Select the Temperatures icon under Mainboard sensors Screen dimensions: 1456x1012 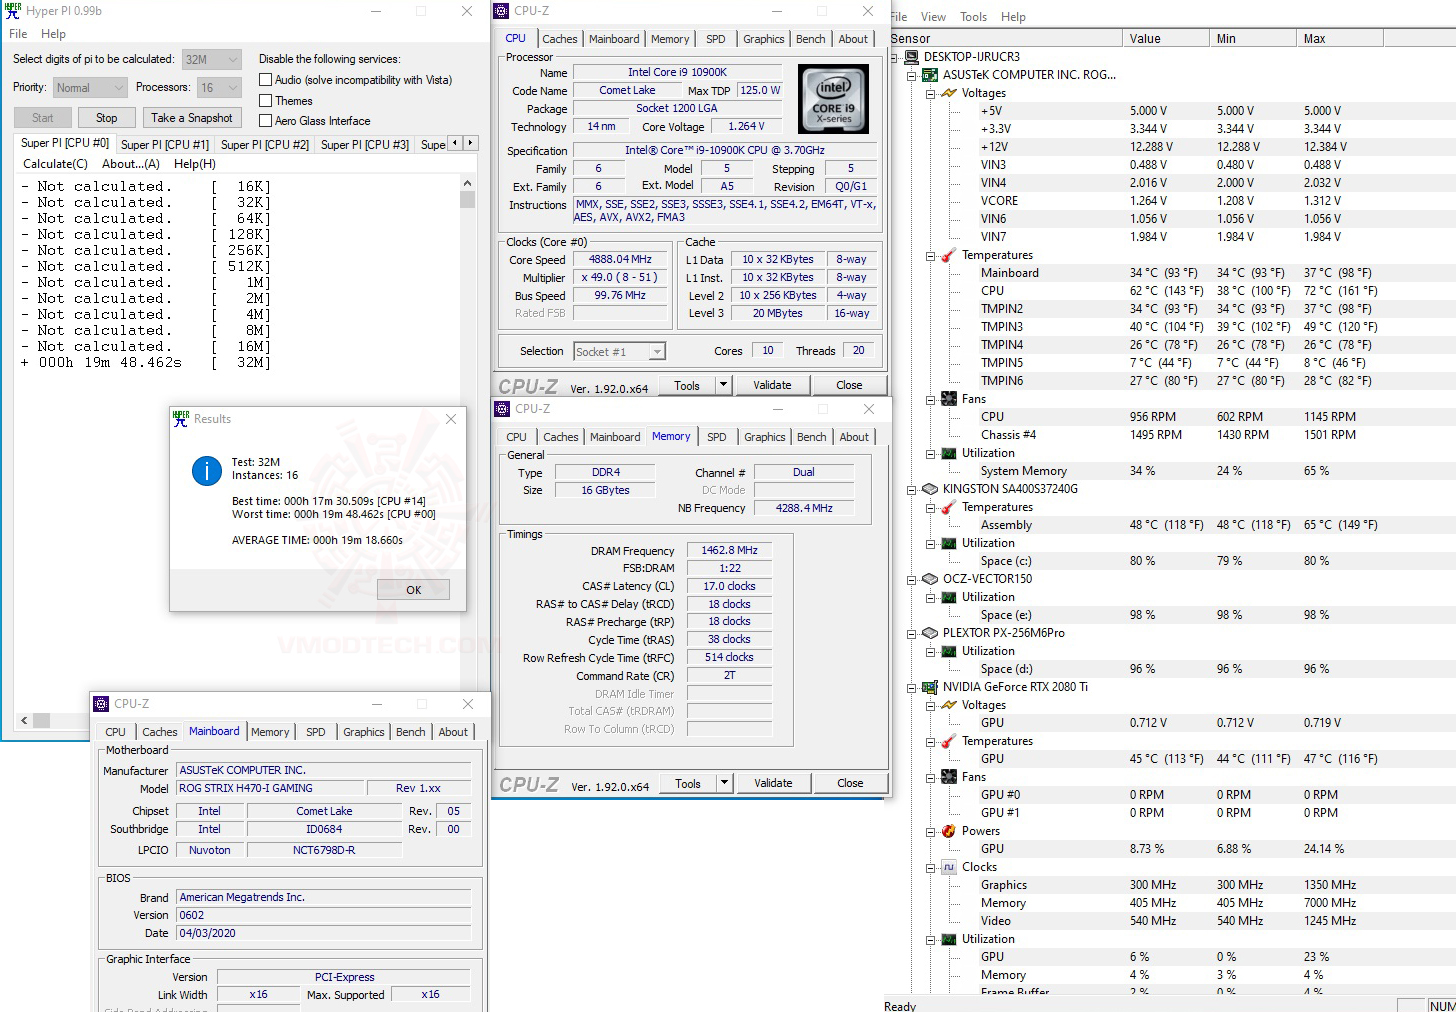pyautogui.click(x=948, y=255)
